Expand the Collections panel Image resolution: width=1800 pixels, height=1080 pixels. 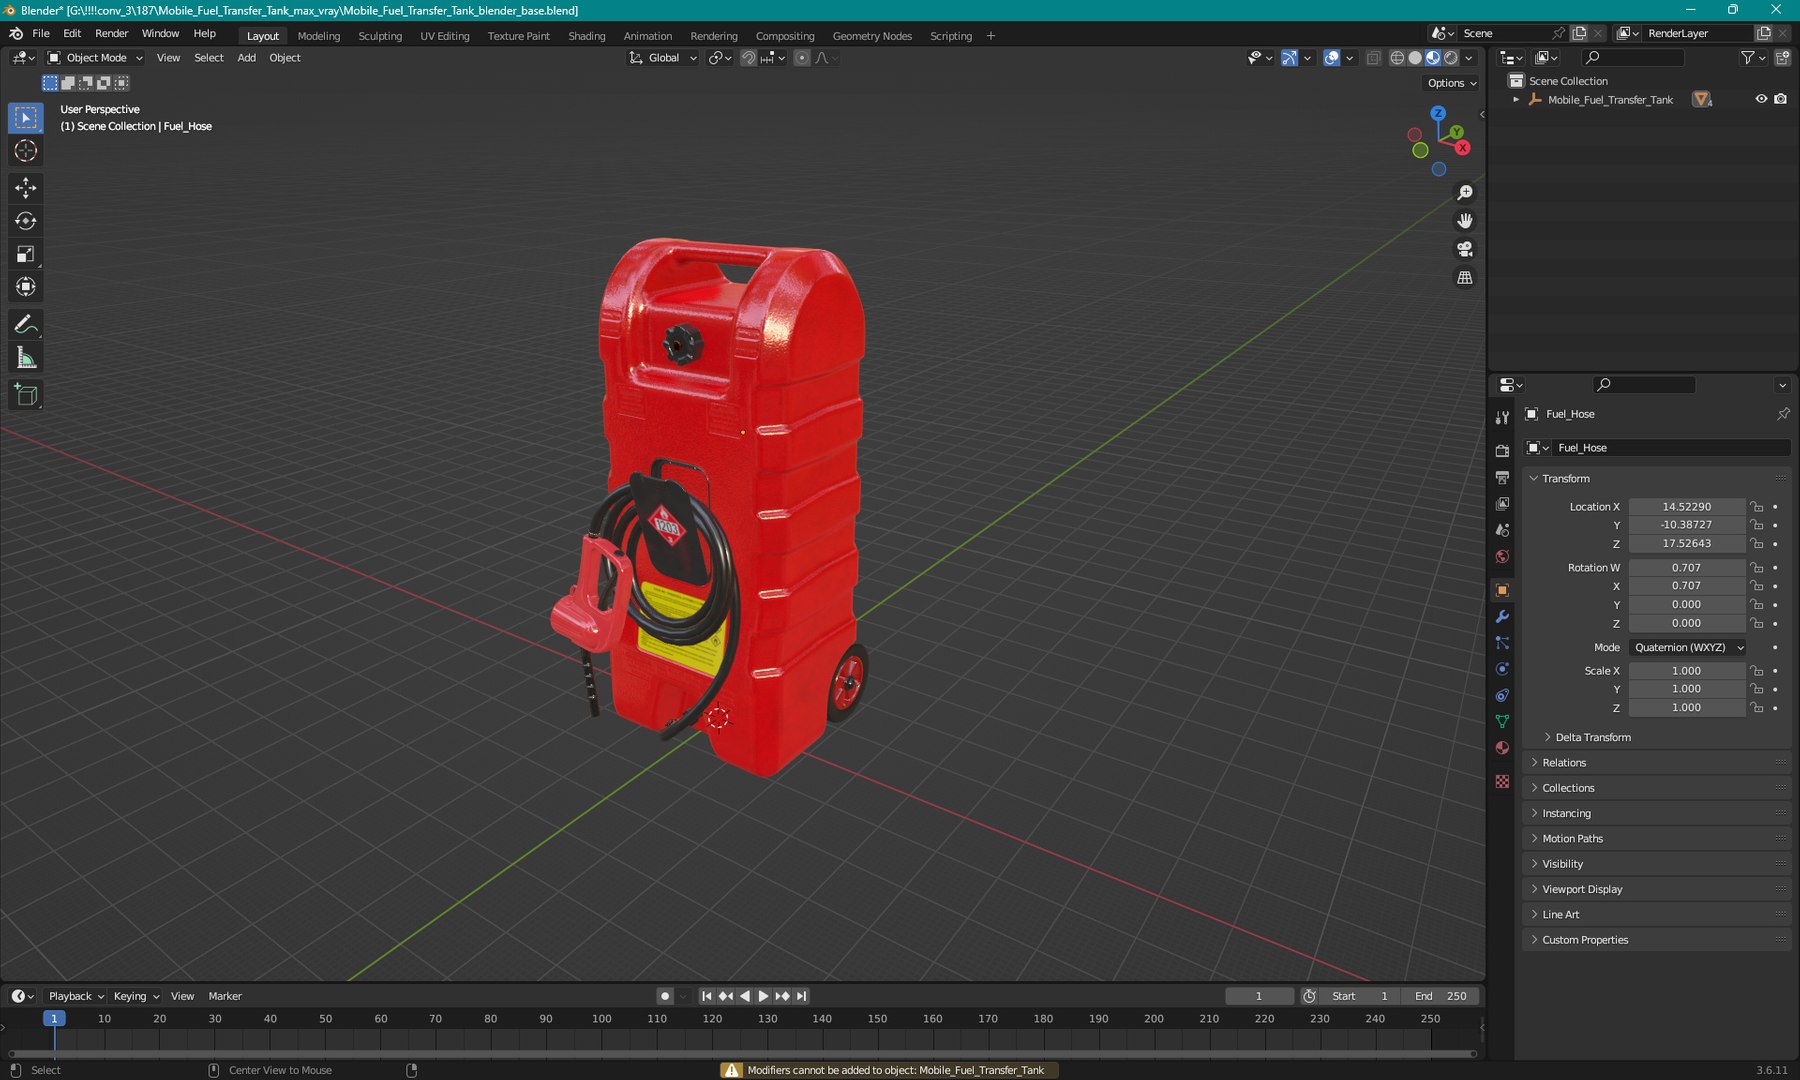click(1568, 788)
